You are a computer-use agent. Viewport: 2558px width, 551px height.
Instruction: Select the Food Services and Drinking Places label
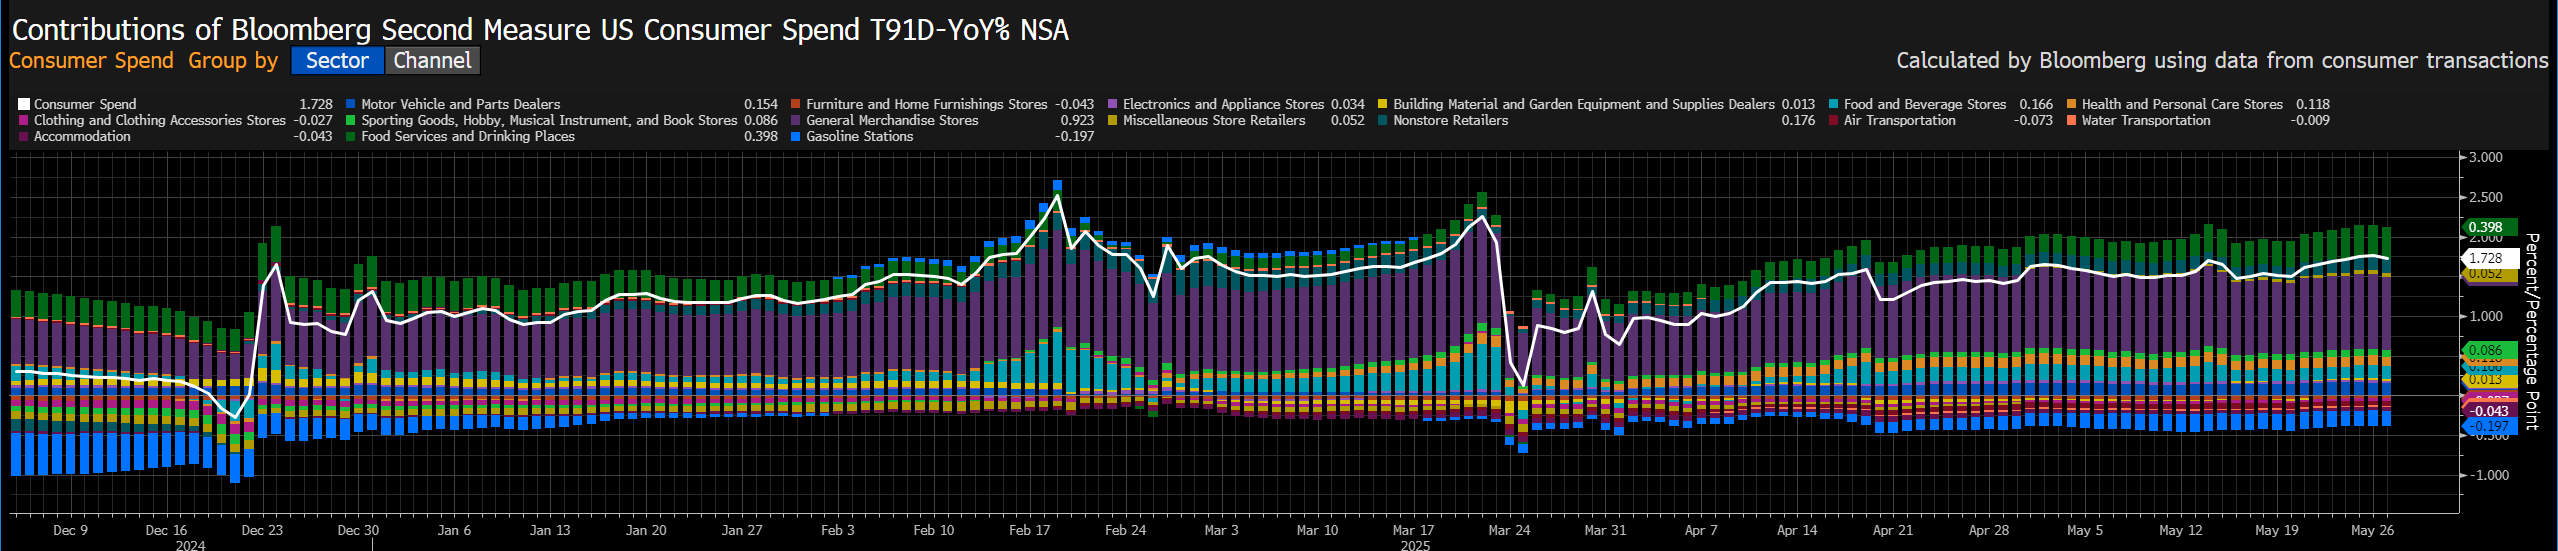coord(468,136)
